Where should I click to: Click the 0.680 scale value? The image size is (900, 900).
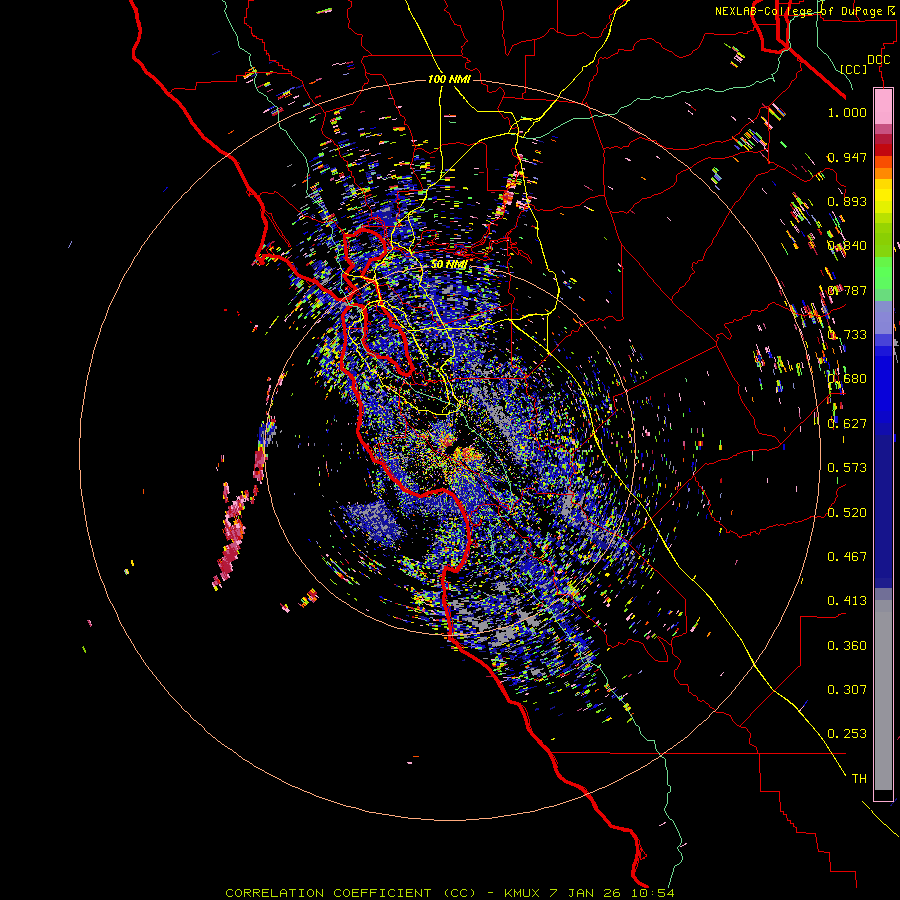tap(847, 379)
